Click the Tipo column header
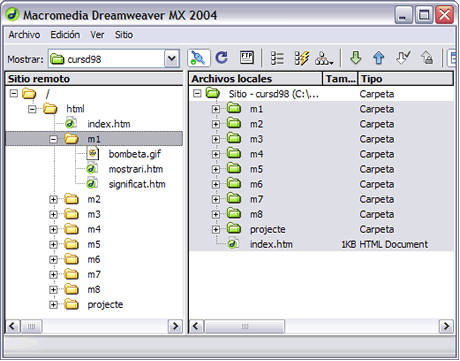This screenshot has width=460, height=361. pos(406,79)
